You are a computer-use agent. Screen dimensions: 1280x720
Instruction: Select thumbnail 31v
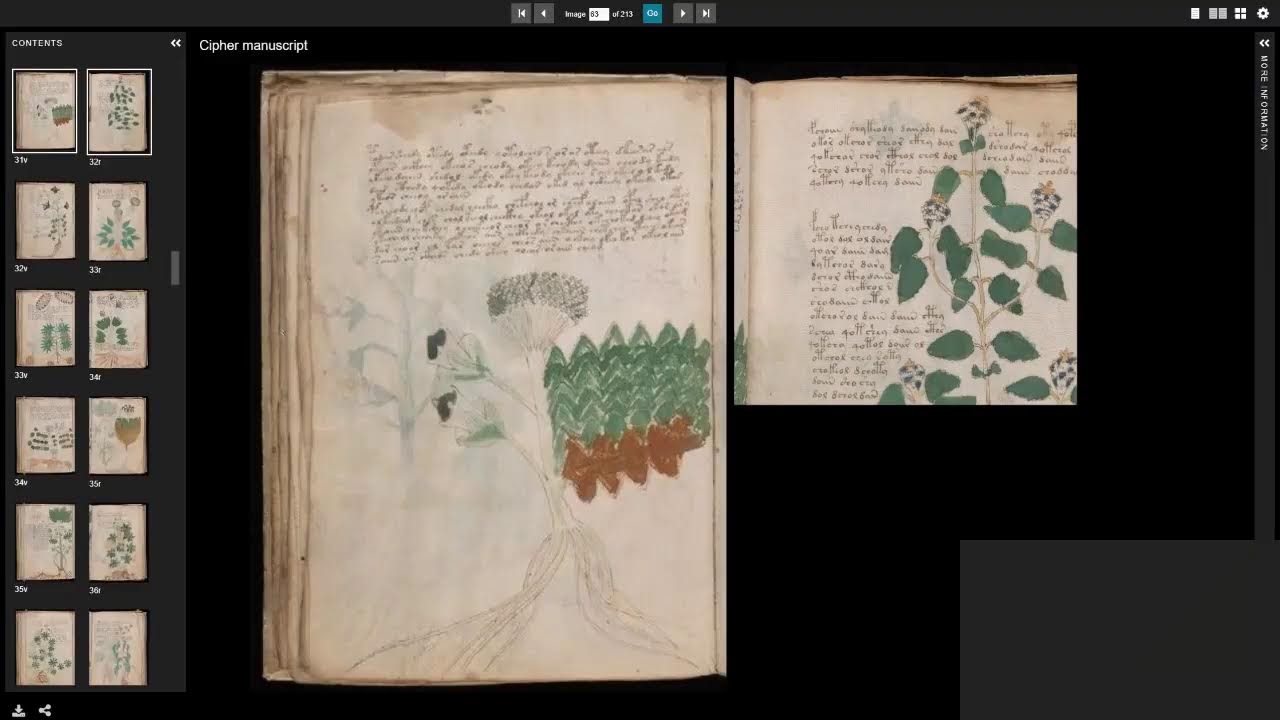click(44, 111)
